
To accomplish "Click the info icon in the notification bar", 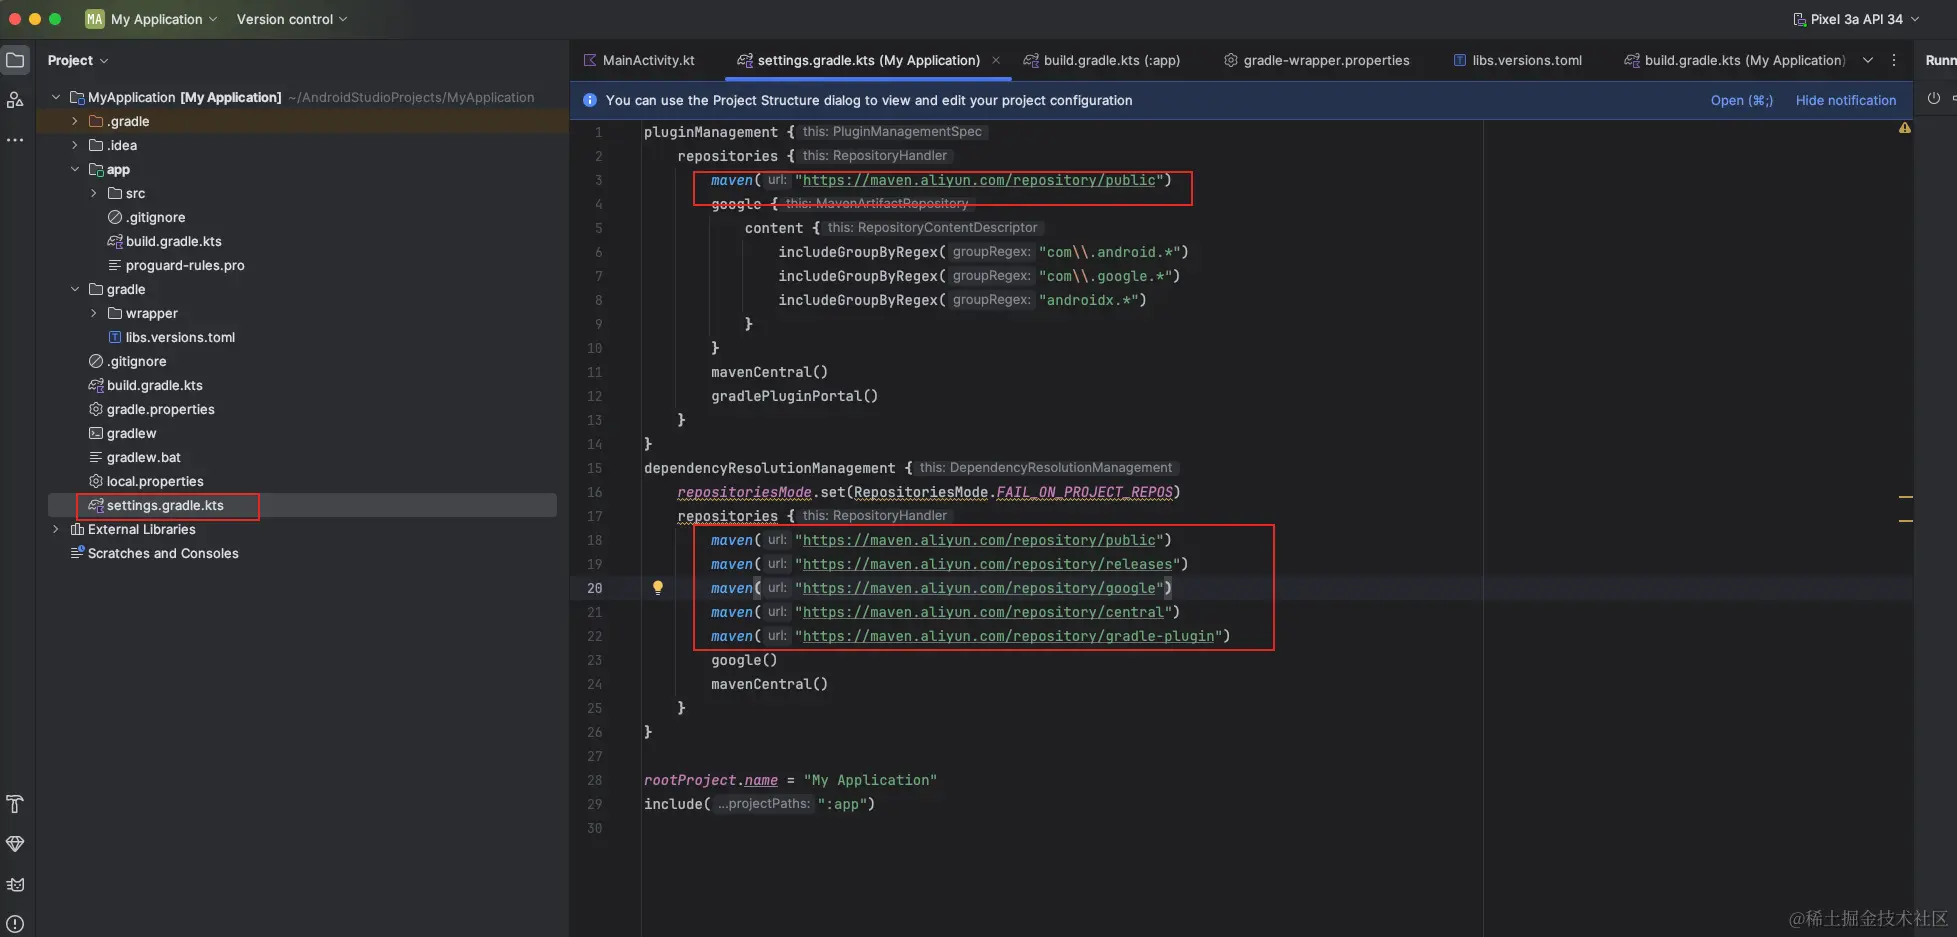I will click(589, 100).
